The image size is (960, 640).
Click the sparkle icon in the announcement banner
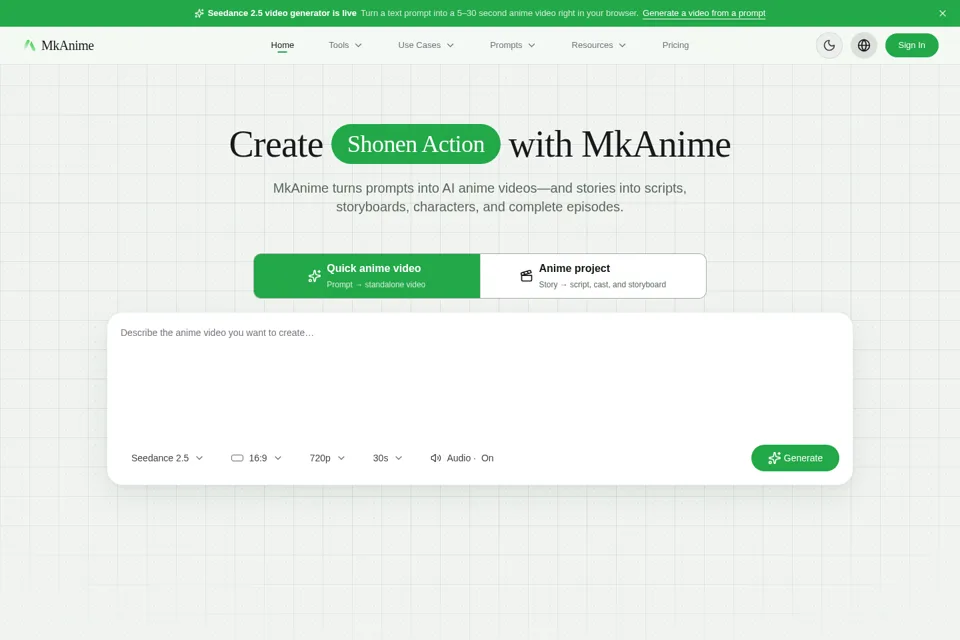[x=199, y=13]
